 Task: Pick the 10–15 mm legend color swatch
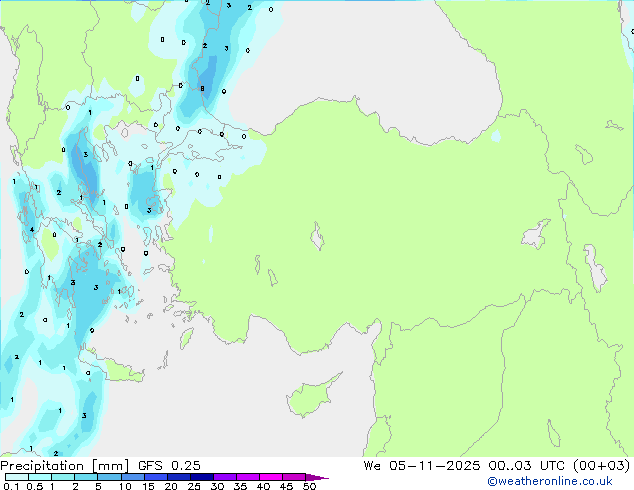coord(133,477)
